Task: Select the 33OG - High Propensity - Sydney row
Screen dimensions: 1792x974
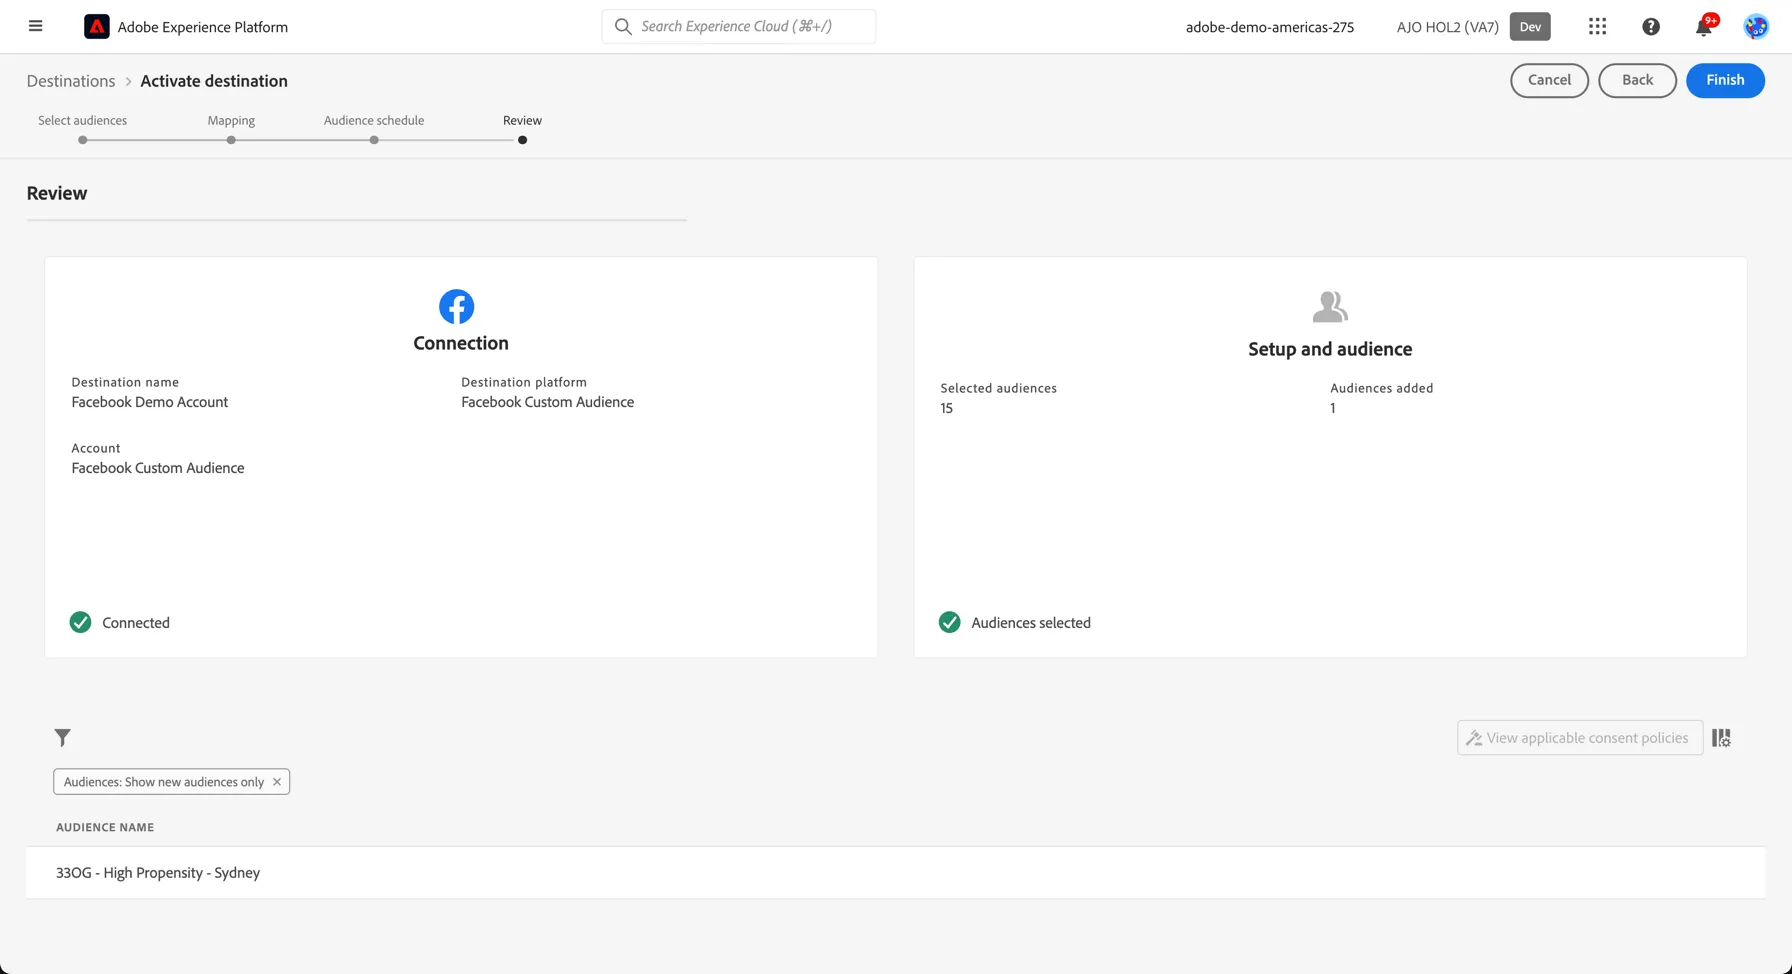Action: tap(895, 873)
